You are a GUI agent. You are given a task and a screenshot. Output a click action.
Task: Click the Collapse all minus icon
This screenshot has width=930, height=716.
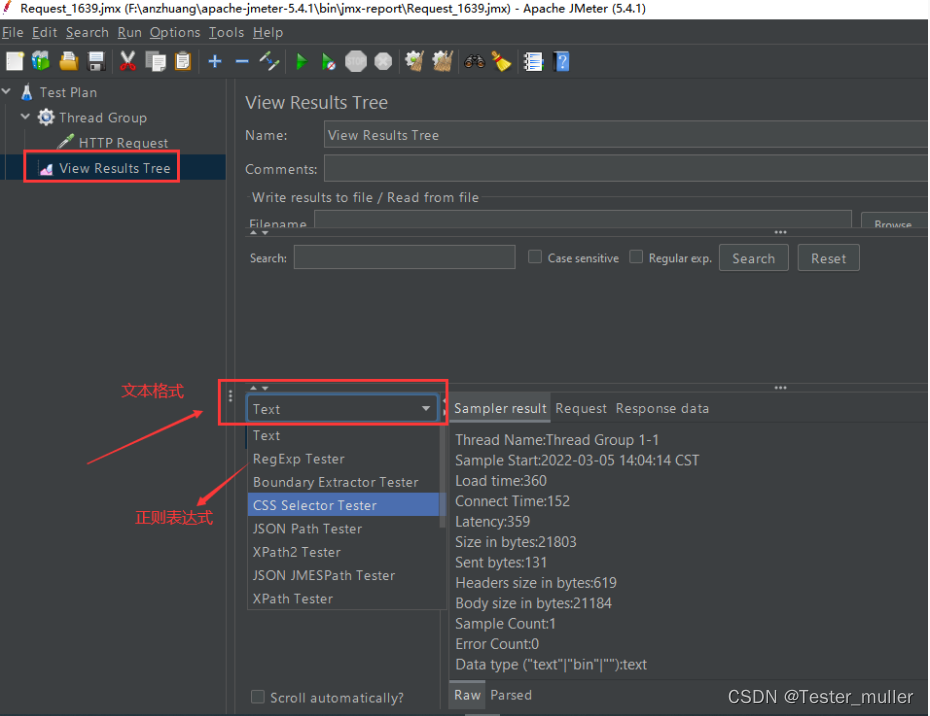pyautogui.click(x=241, y=61)
